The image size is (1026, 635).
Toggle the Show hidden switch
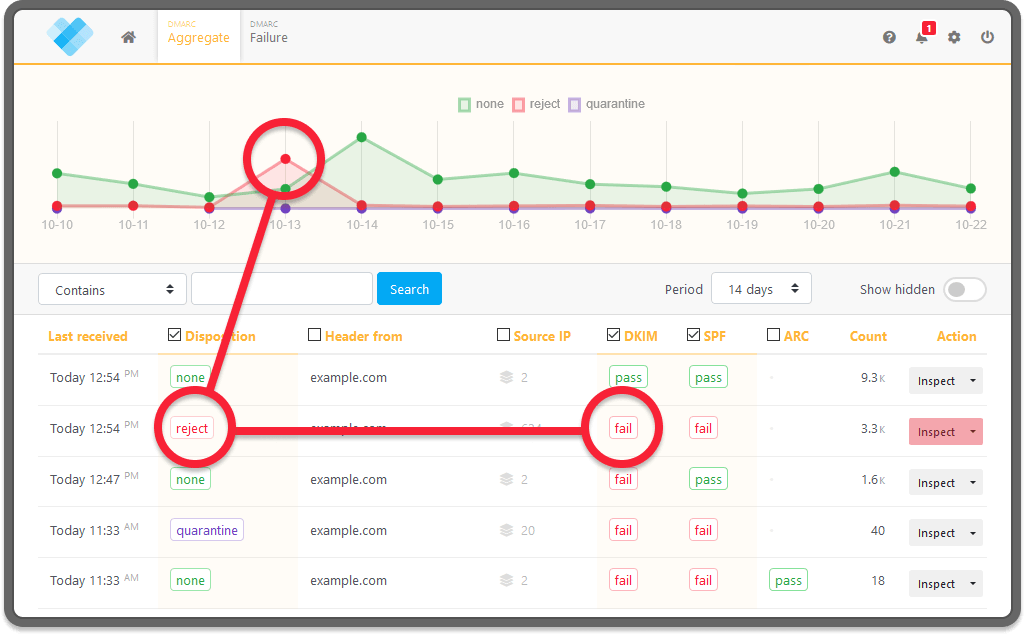(x=965, y=289)
